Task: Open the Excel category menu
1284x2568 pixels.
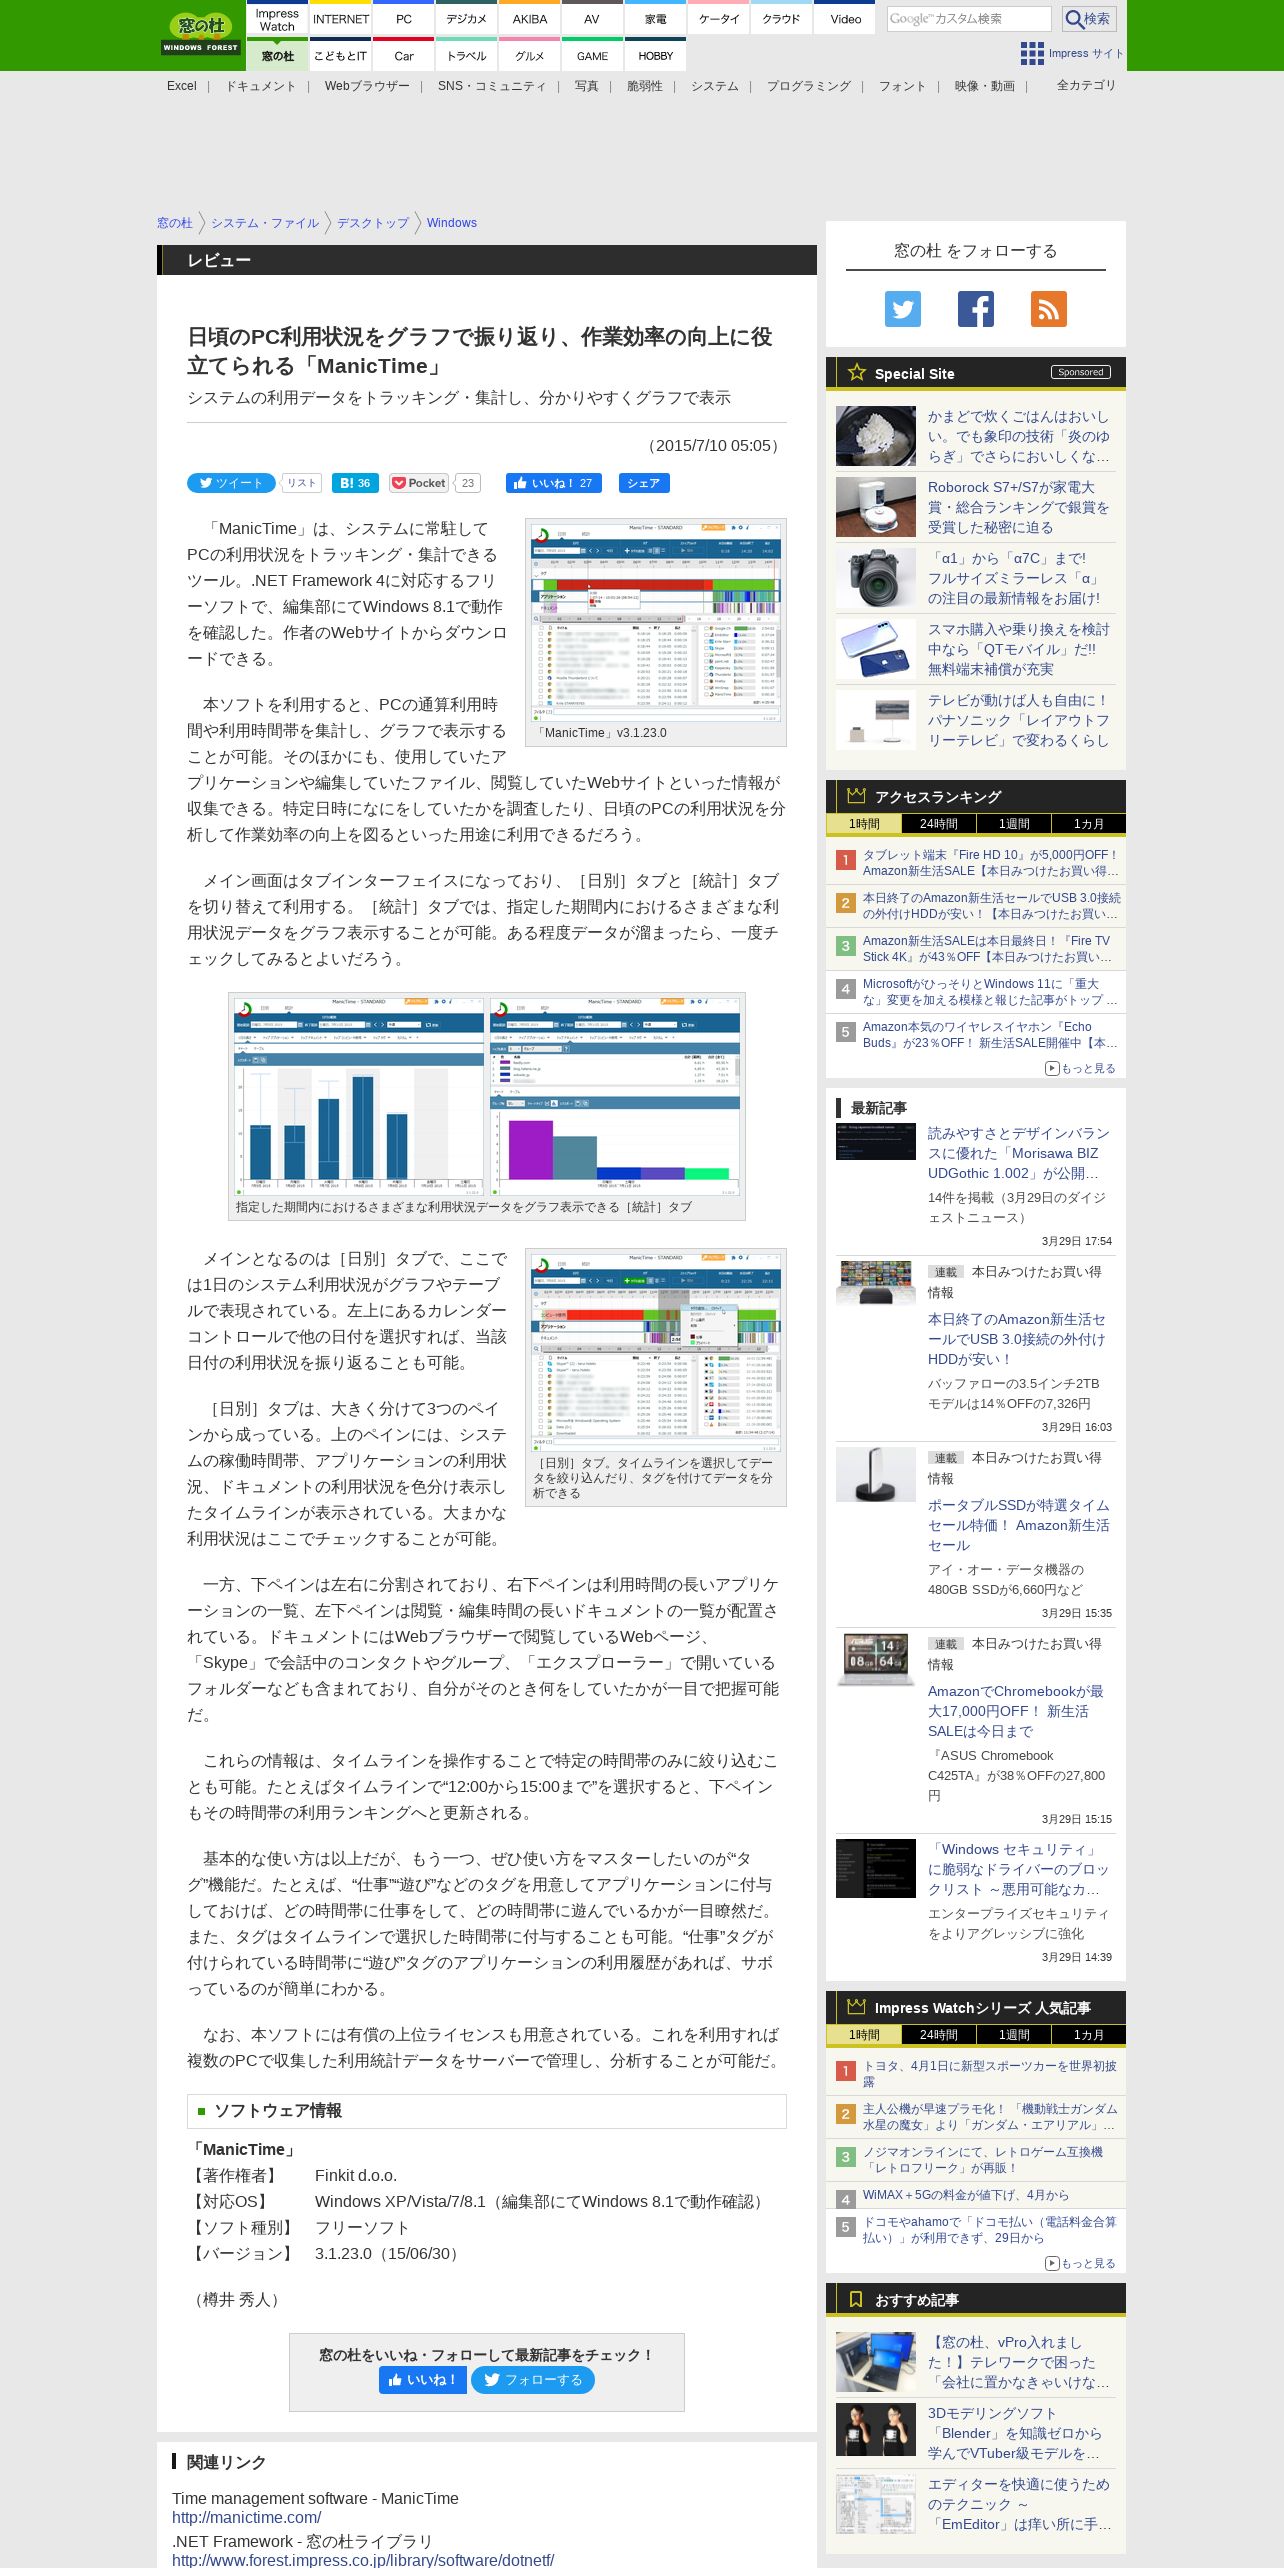Action: (182, 86)
